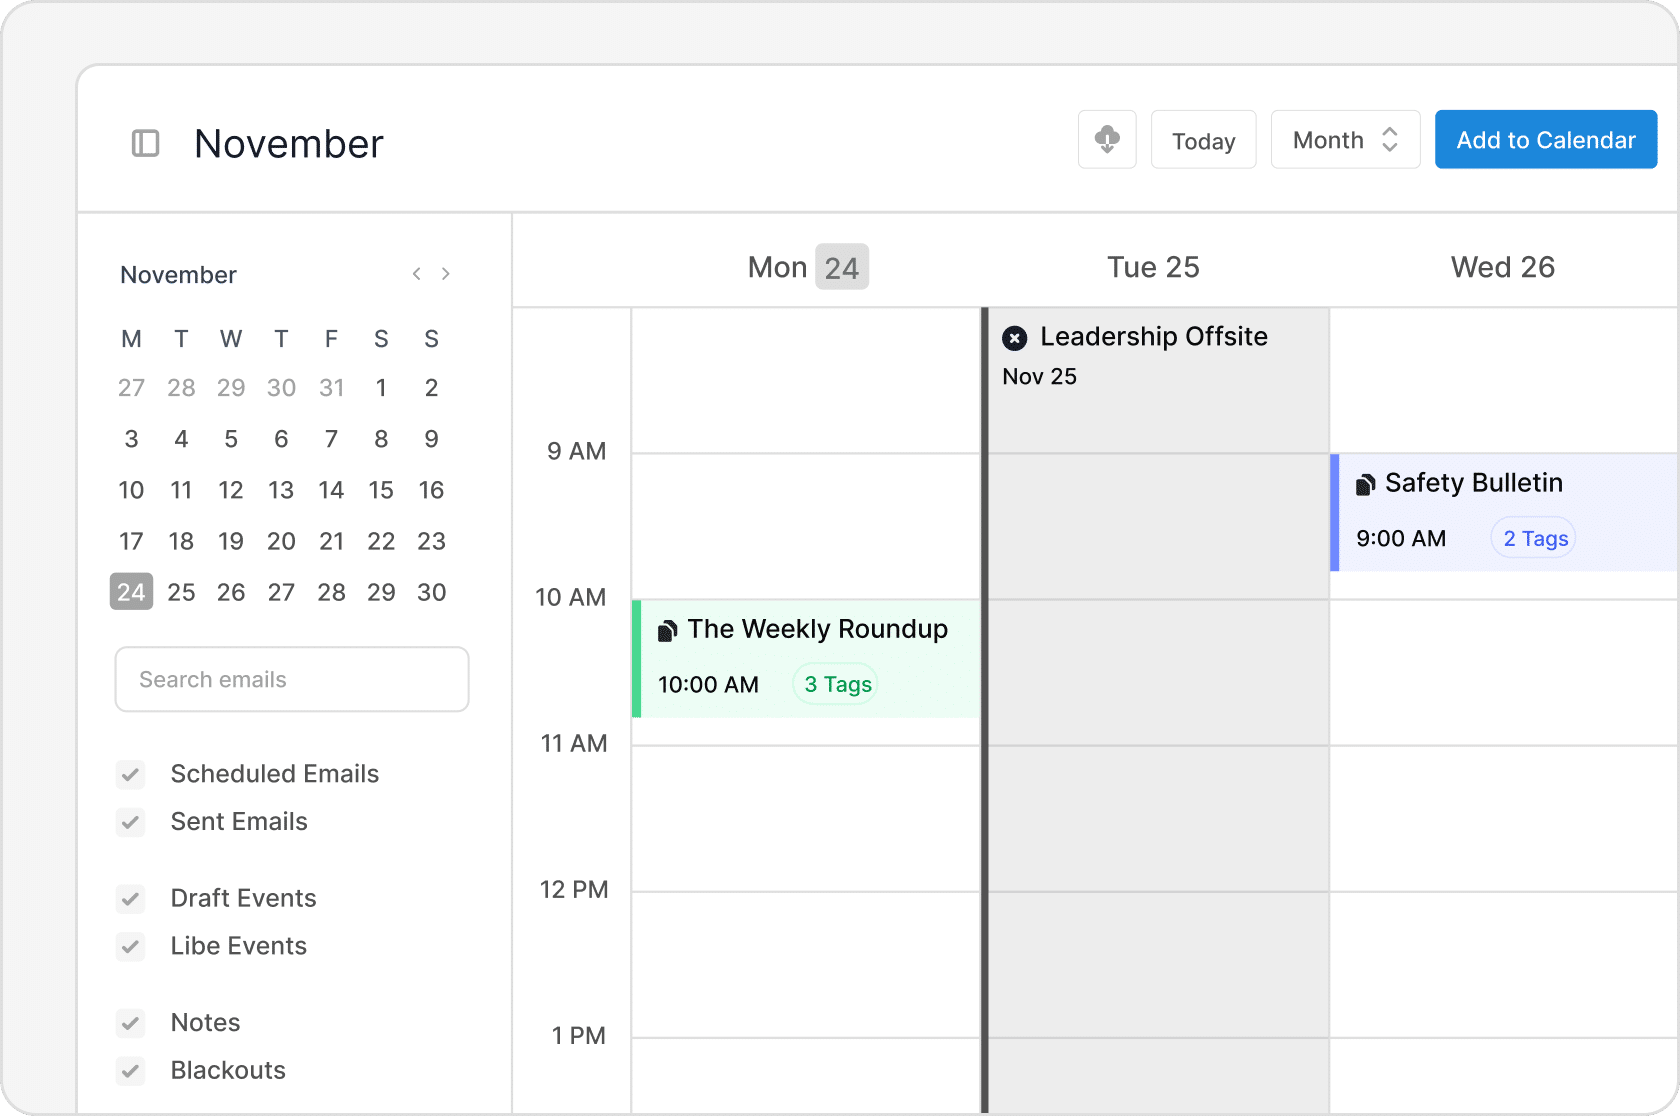Click The Weekly Roundup document icon

(x=667, y=631)
